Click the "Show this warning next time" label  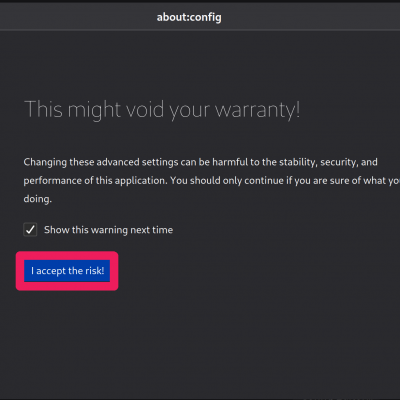pyautogui.click(x=108, y=230)
